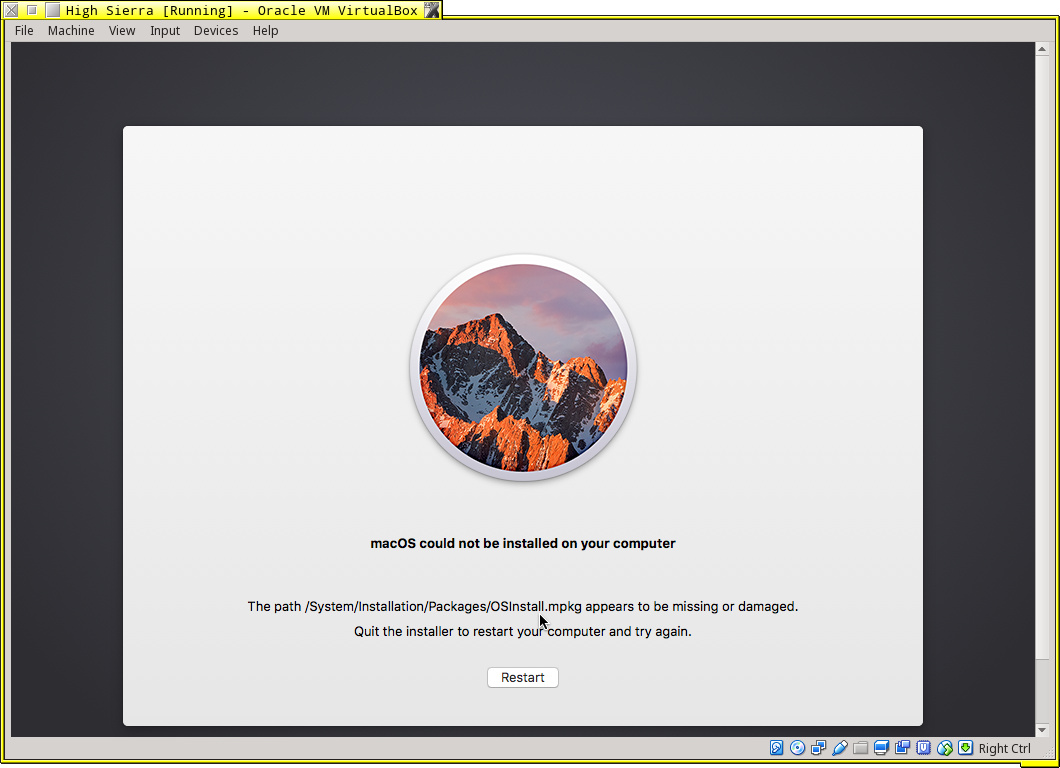Open the Devices menu

216,30
